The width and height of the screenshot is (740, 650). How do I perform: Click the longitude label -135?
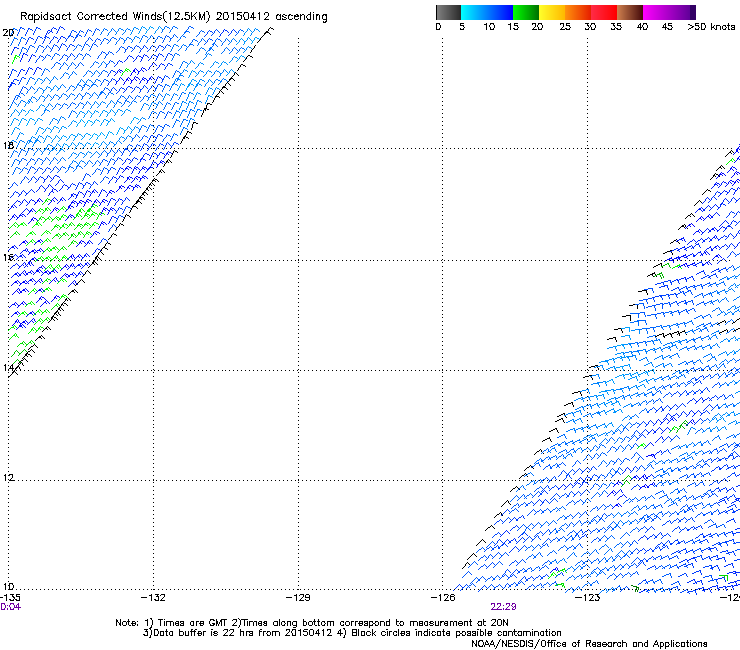point(10,598)
